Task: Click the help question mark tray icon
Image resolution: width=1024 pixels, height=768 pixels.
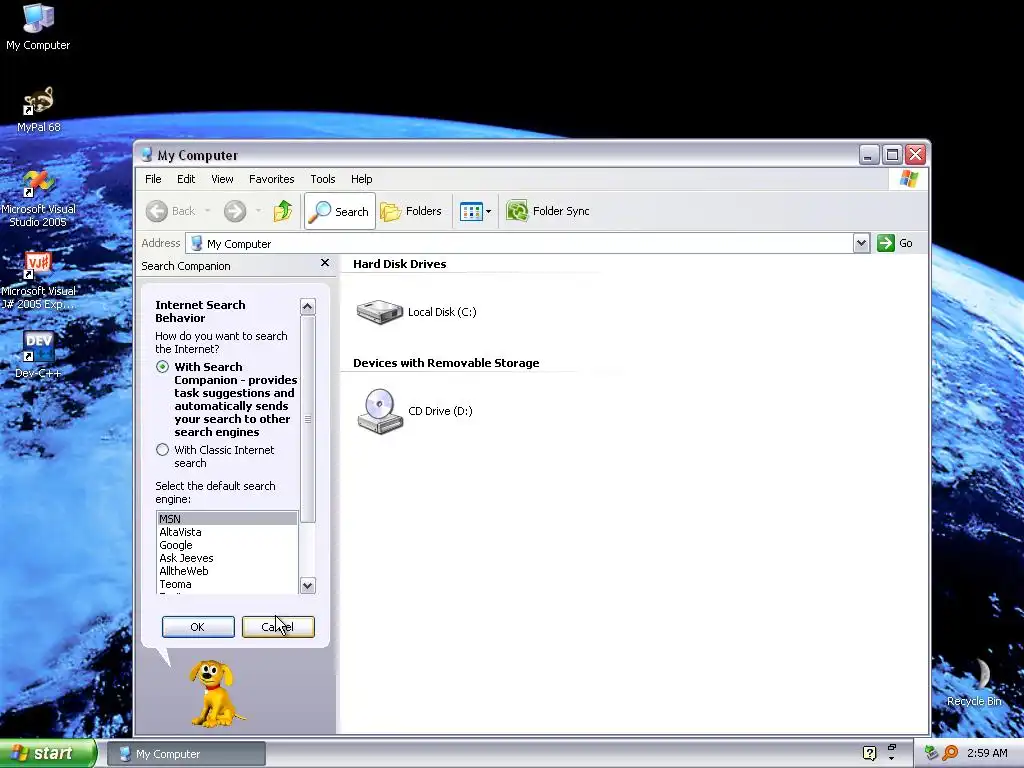Action: pyautogui.click(x=869, y=753)
